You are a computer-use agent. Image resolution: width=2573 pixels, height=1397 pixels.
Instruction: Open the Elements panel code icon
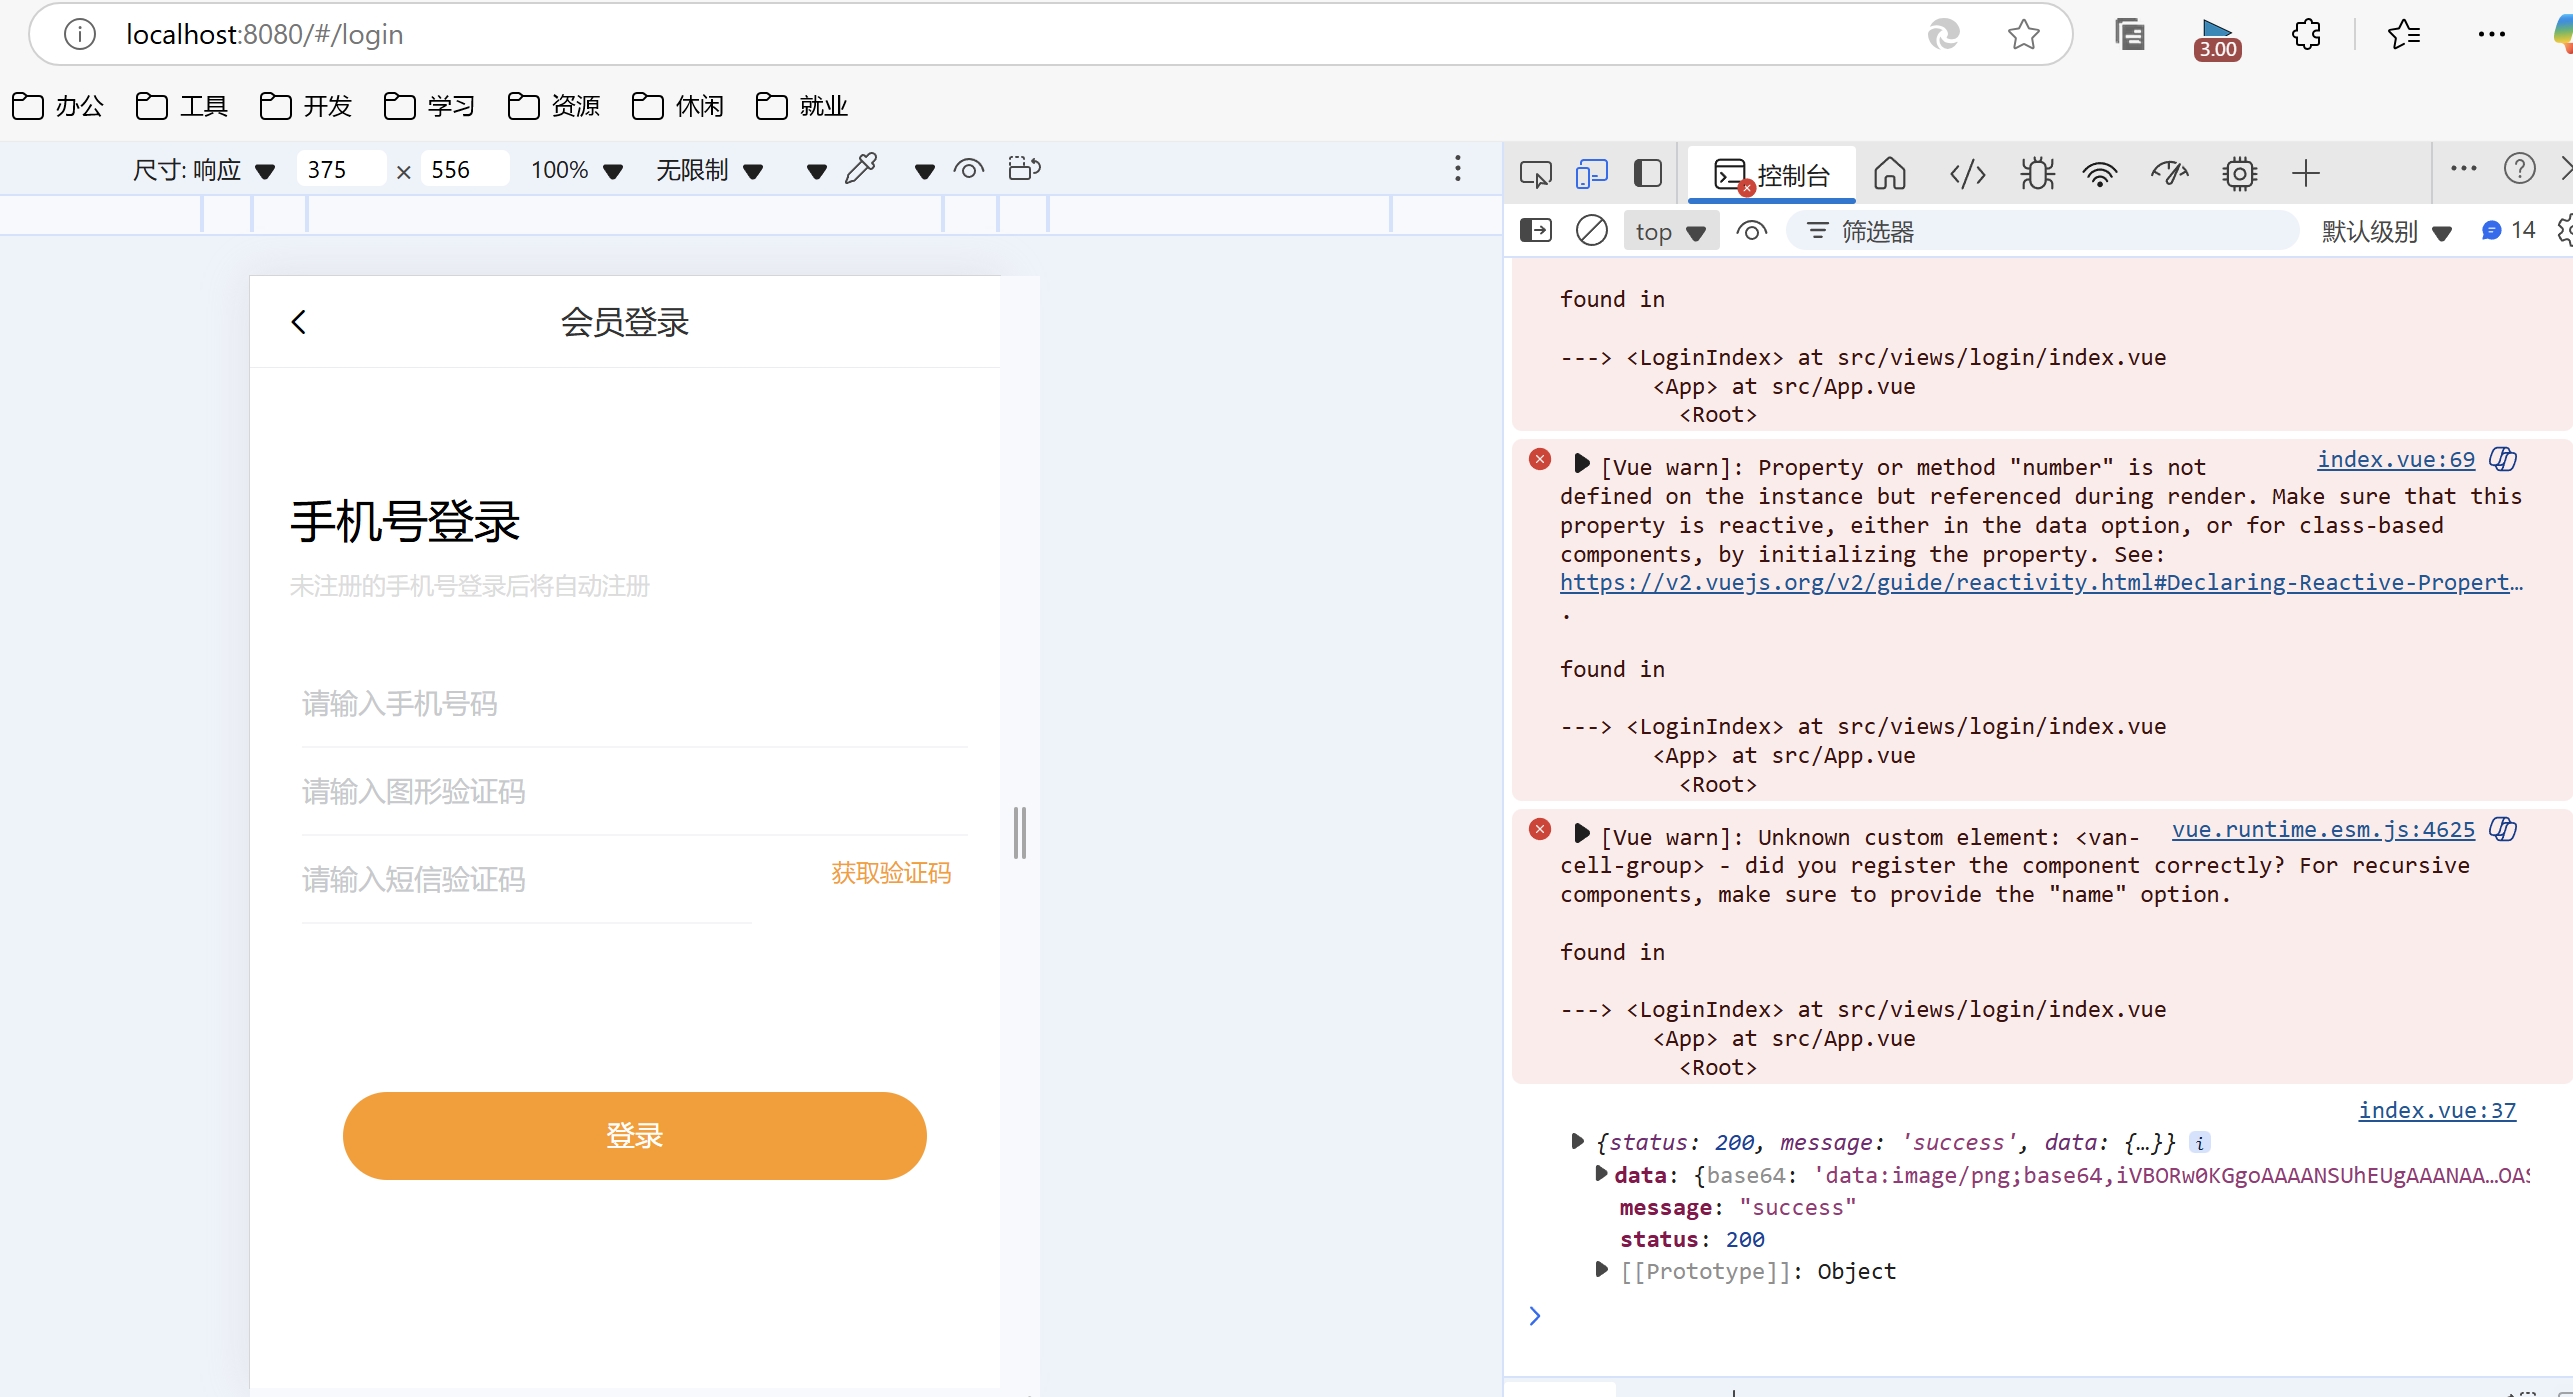[x=1967, y=174]
